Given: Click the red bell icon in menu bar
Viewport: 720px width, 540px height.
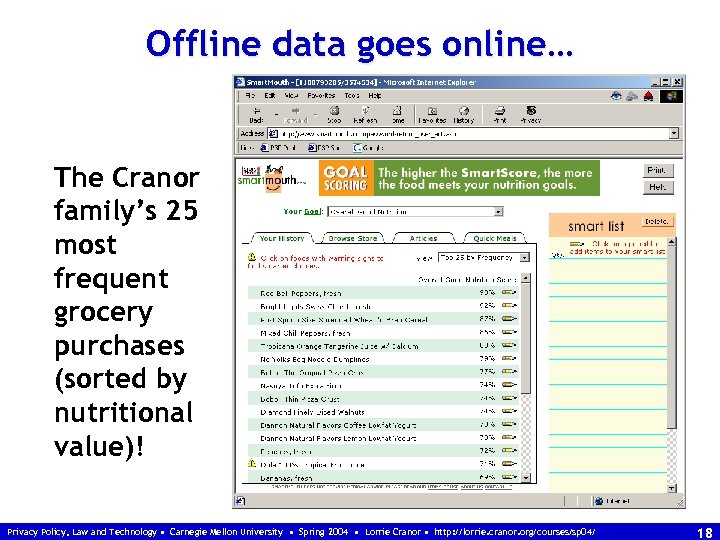Looking at the screenshot, I should click(x=648, y=96).
